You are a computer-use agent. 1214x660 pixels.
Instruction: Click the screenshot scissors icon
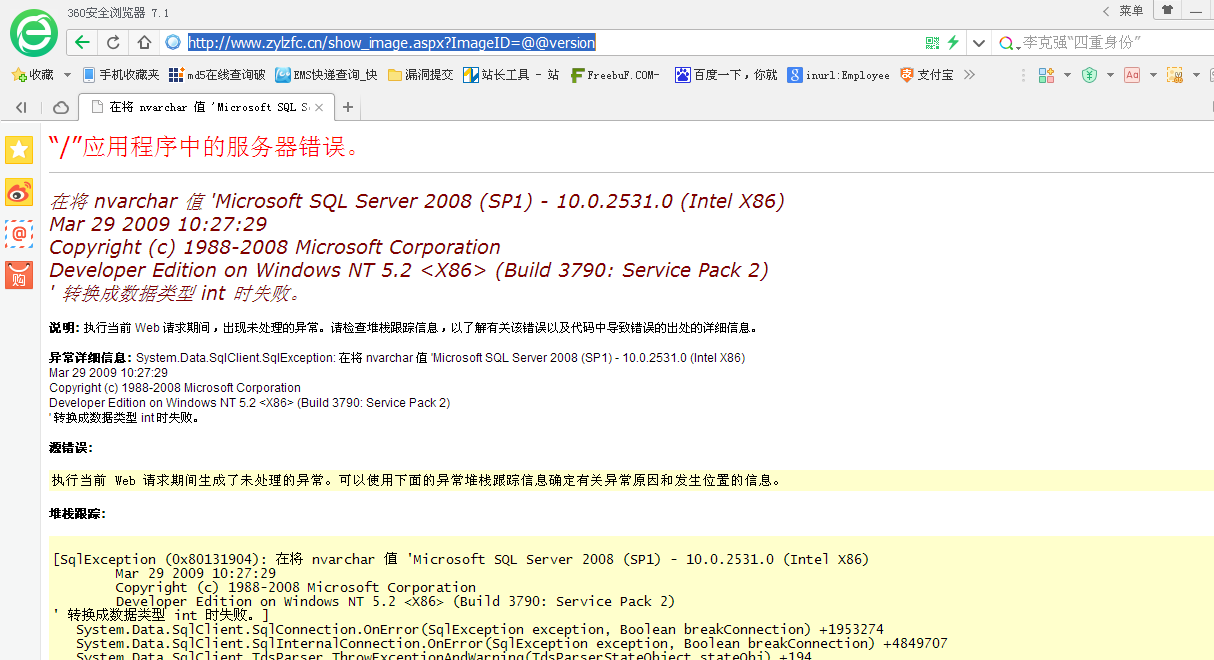pyautogui.click(x=1175, y=75)
